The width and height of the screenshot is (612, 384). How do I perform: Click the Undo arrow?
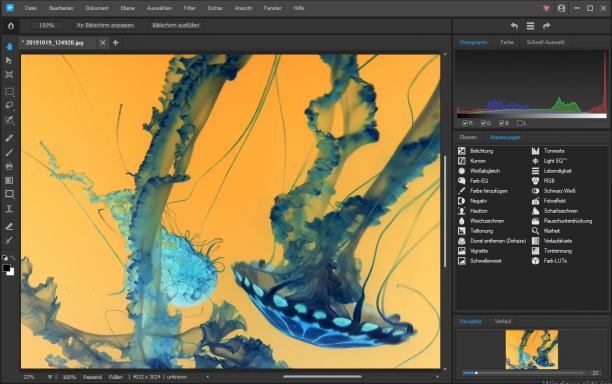[x=514, y=26]
